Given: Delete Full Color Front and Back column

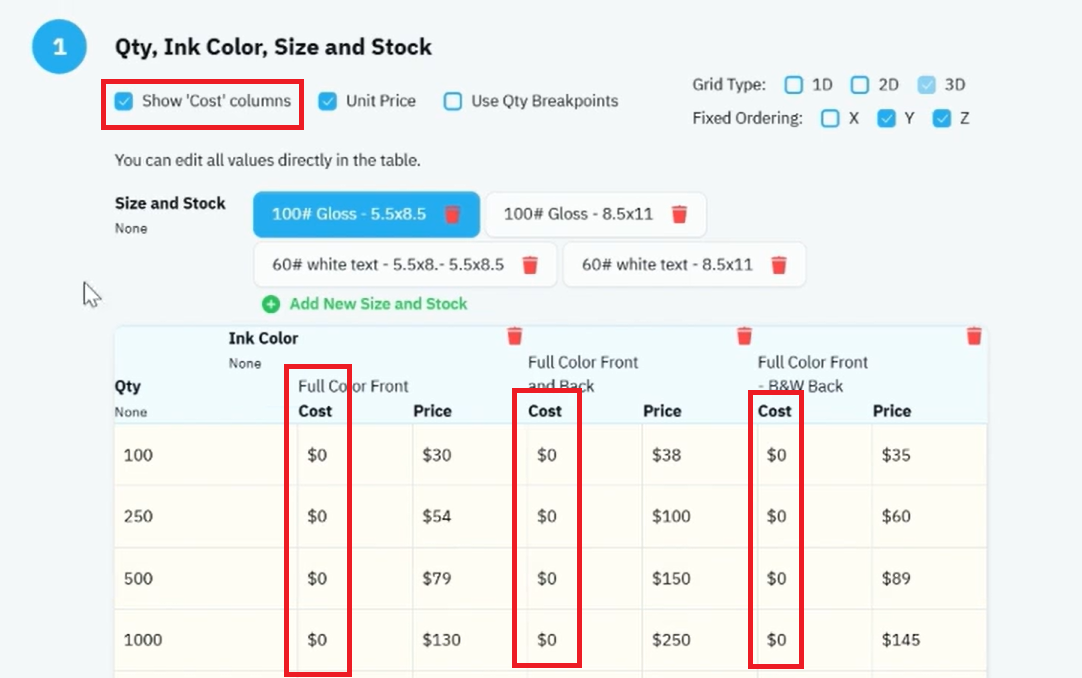Looking at the screenshot, I should pyautogui.click(x=744, y=336).
